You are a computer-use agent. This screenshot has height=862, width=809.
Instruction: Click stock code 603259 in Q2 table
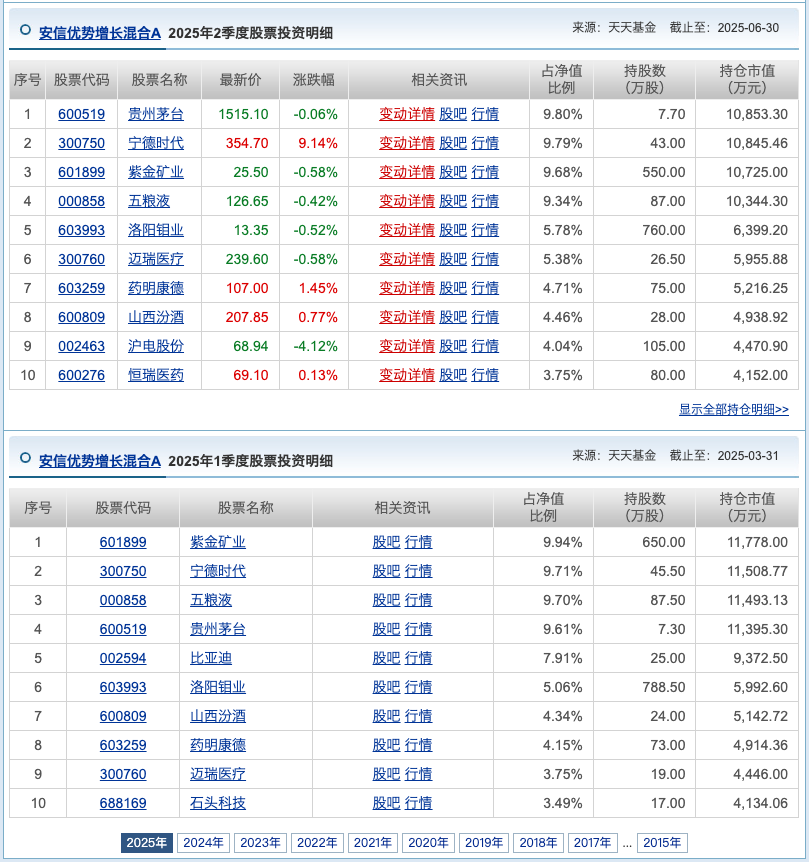(81, 289)
